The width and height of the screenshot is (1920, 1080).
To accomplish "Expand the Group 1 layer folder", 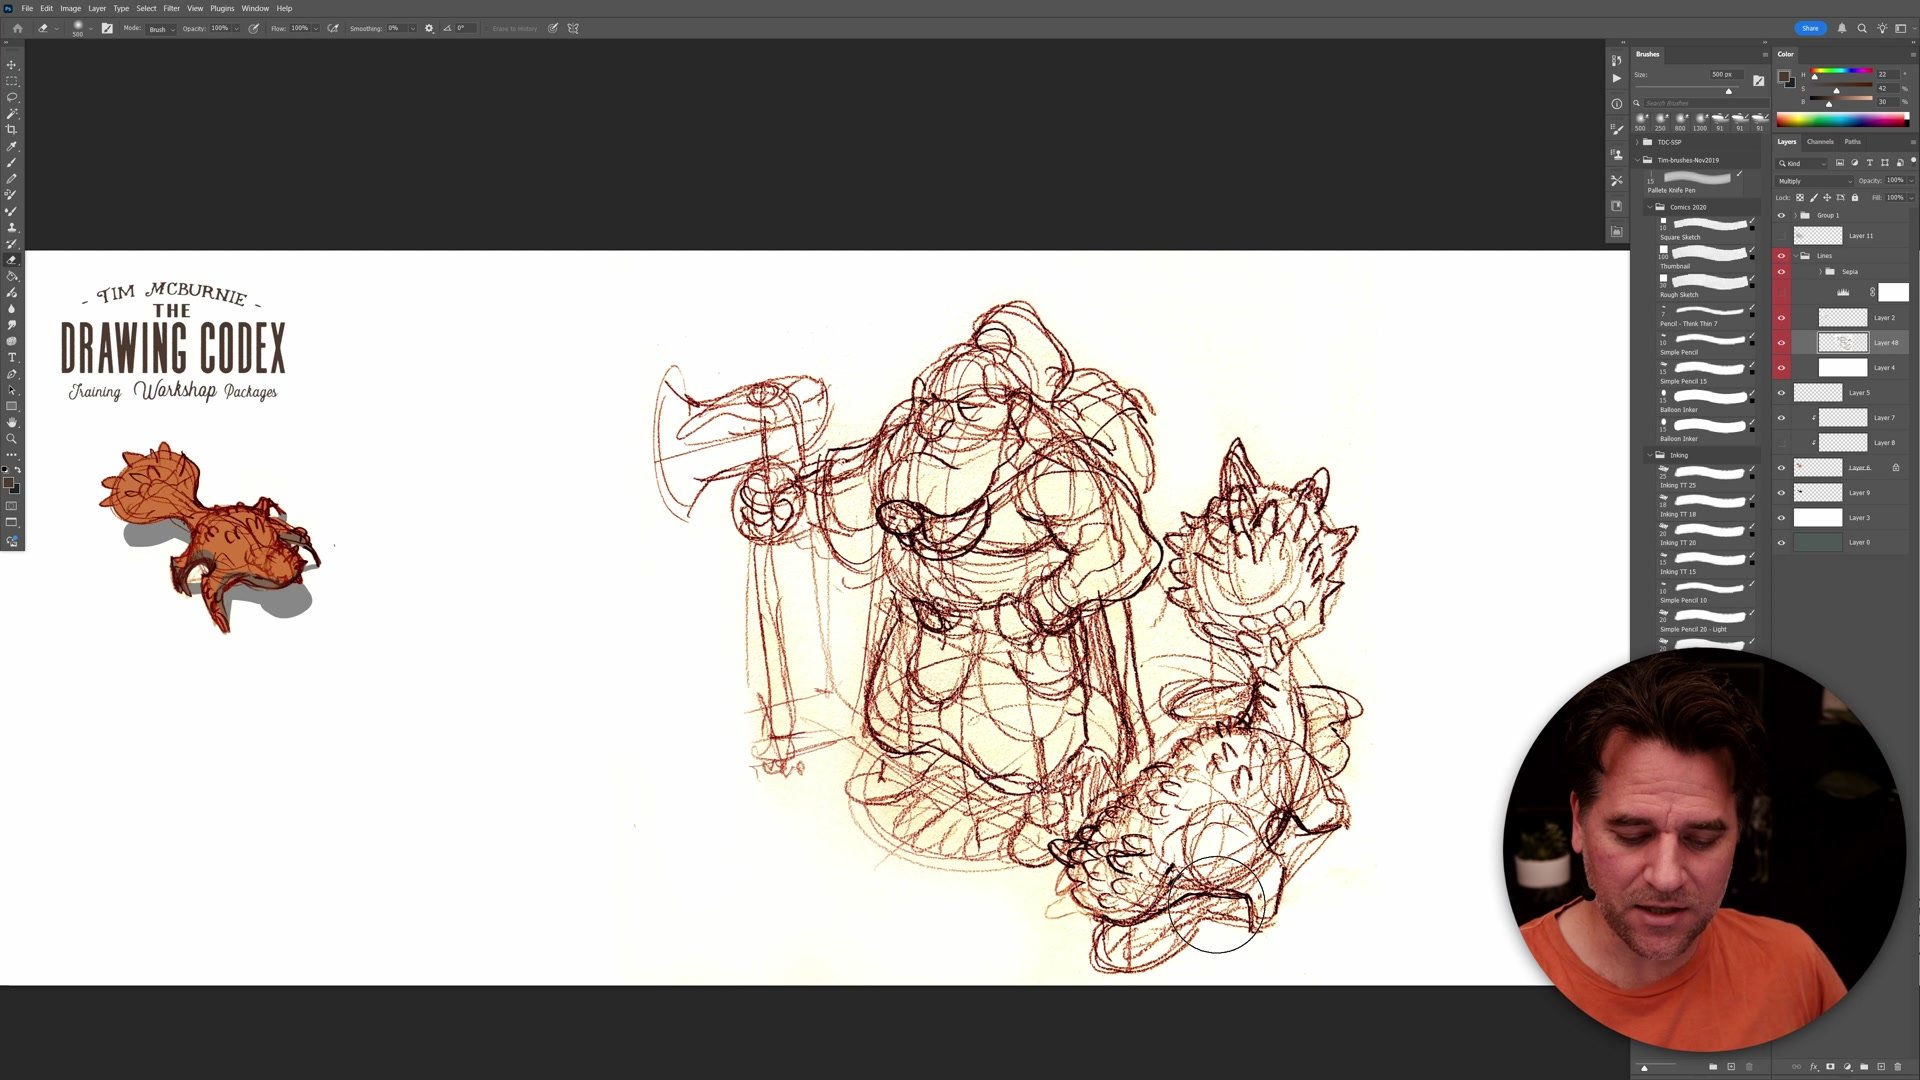I will click(x=1796, y=216).
